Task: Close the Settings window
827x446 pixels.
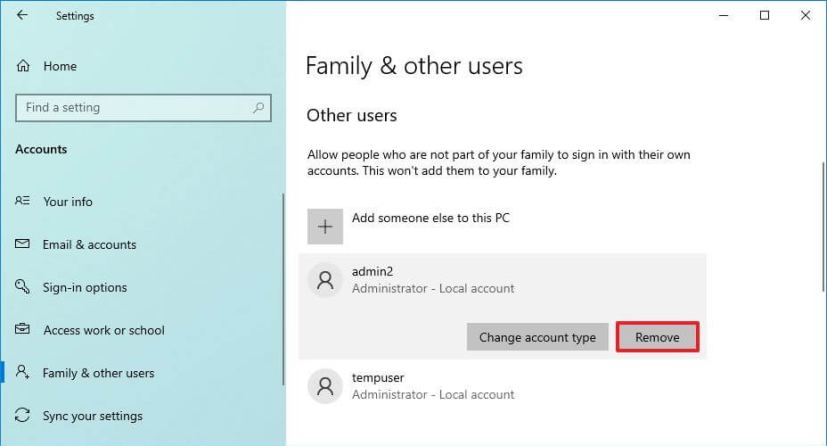Action: pyautogui.click(x=805, y=15)
